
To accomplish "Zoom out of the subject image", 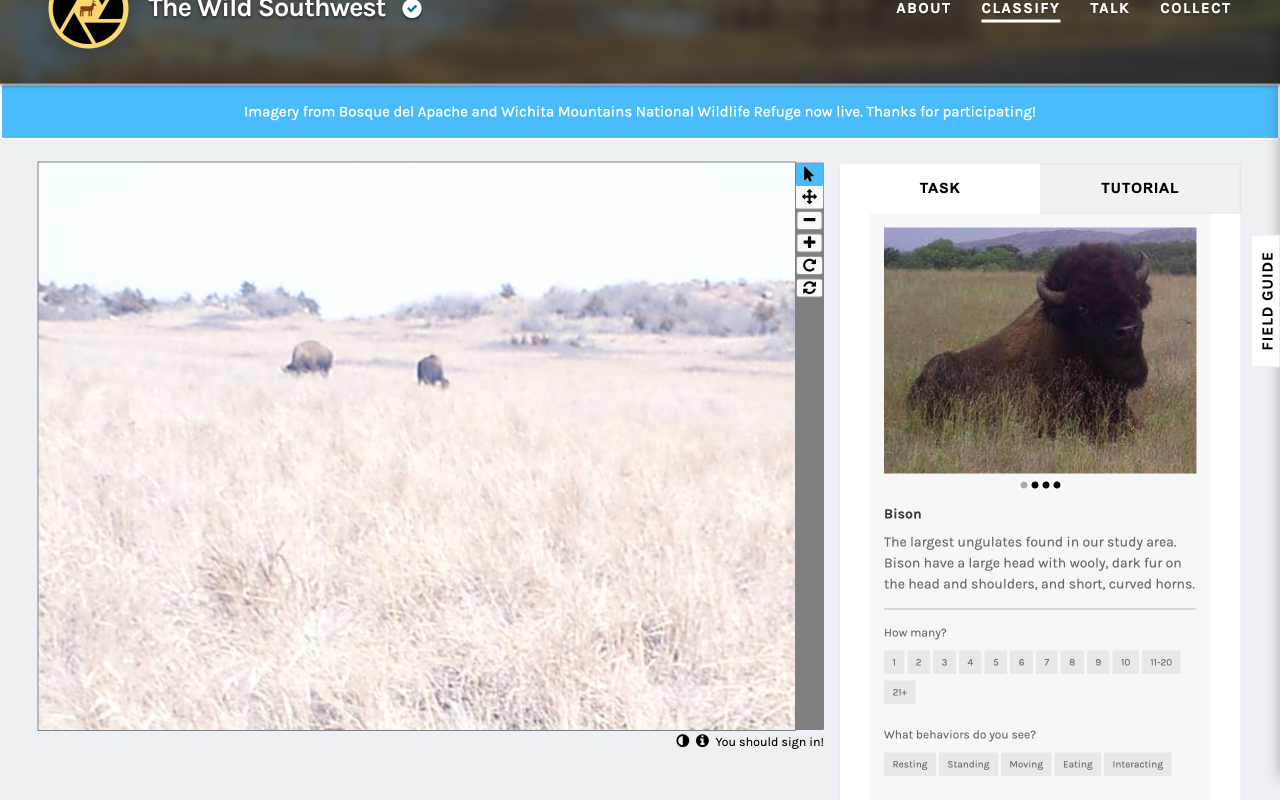I will pyautogui.click(x=809, y=220).
